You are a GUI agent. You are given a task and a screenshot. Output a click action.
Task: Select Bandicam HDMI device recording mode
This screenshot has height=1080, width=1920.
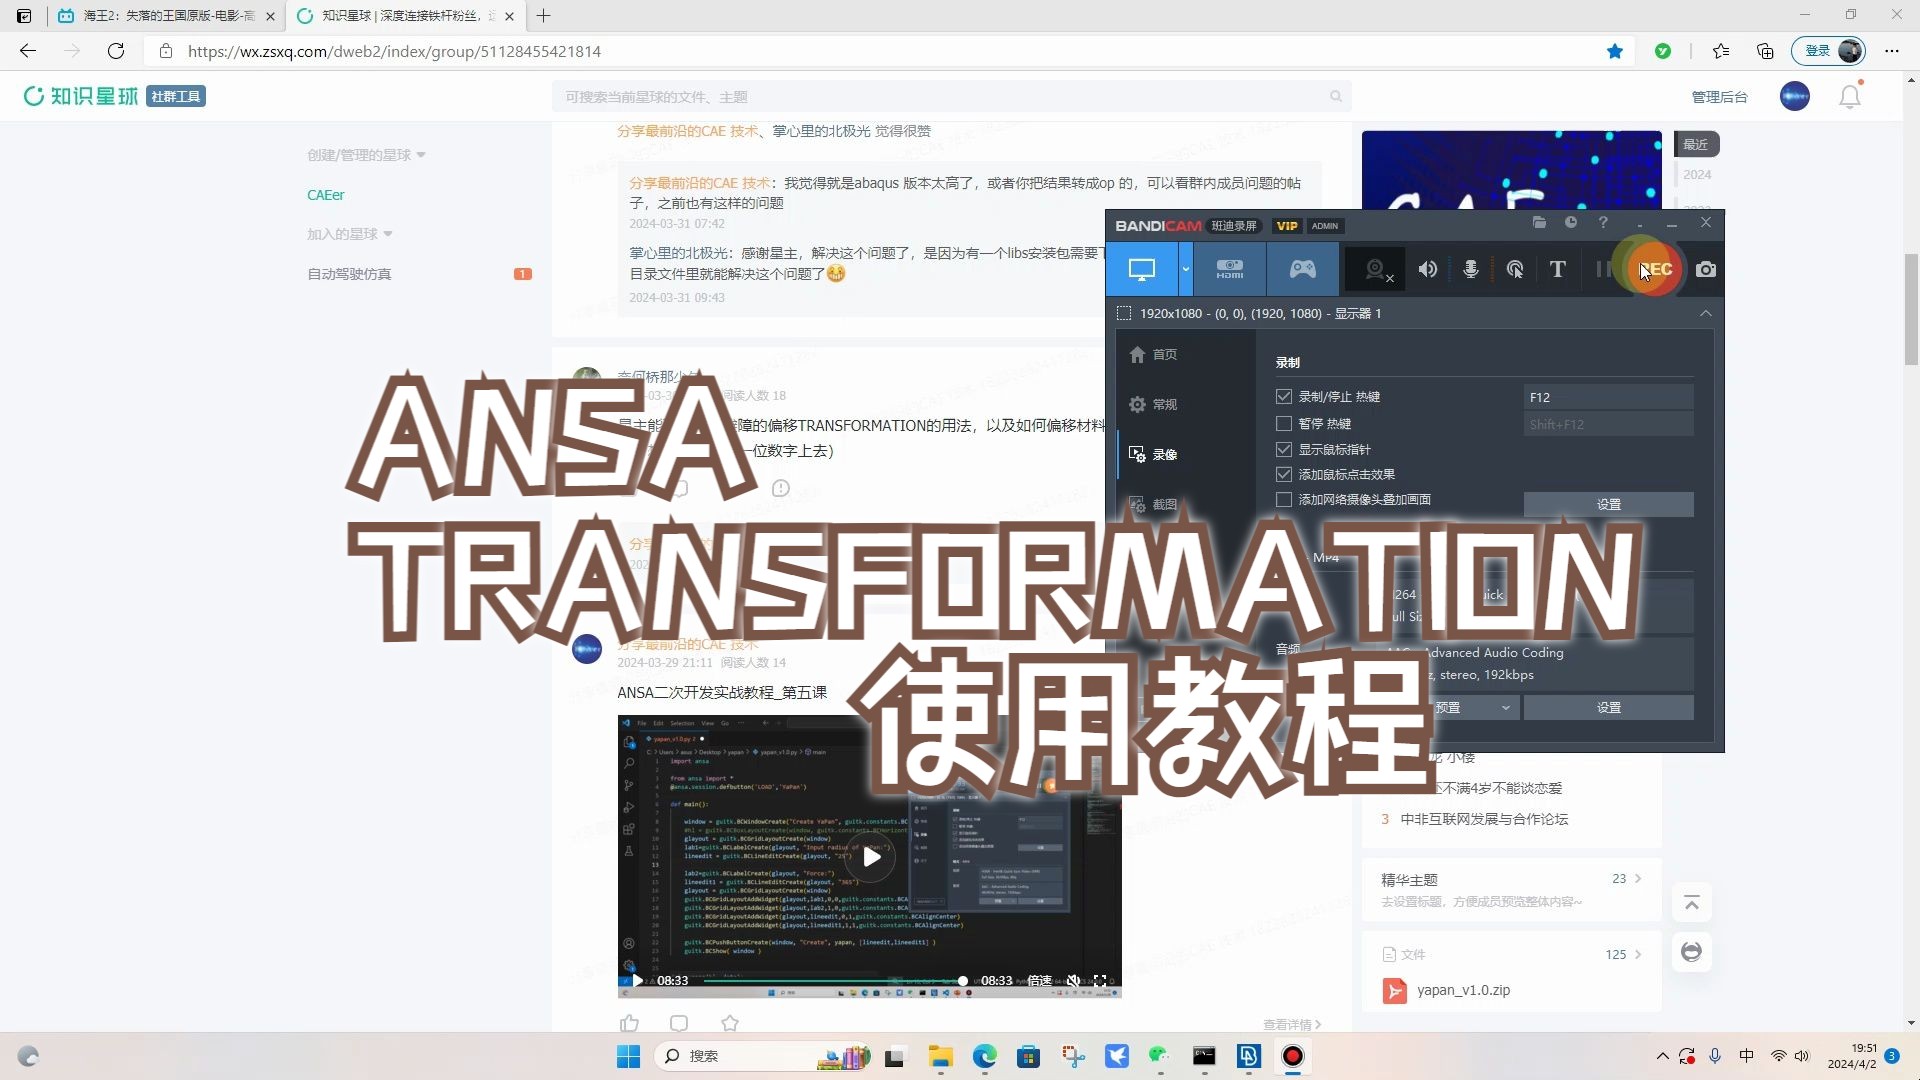1229,269
